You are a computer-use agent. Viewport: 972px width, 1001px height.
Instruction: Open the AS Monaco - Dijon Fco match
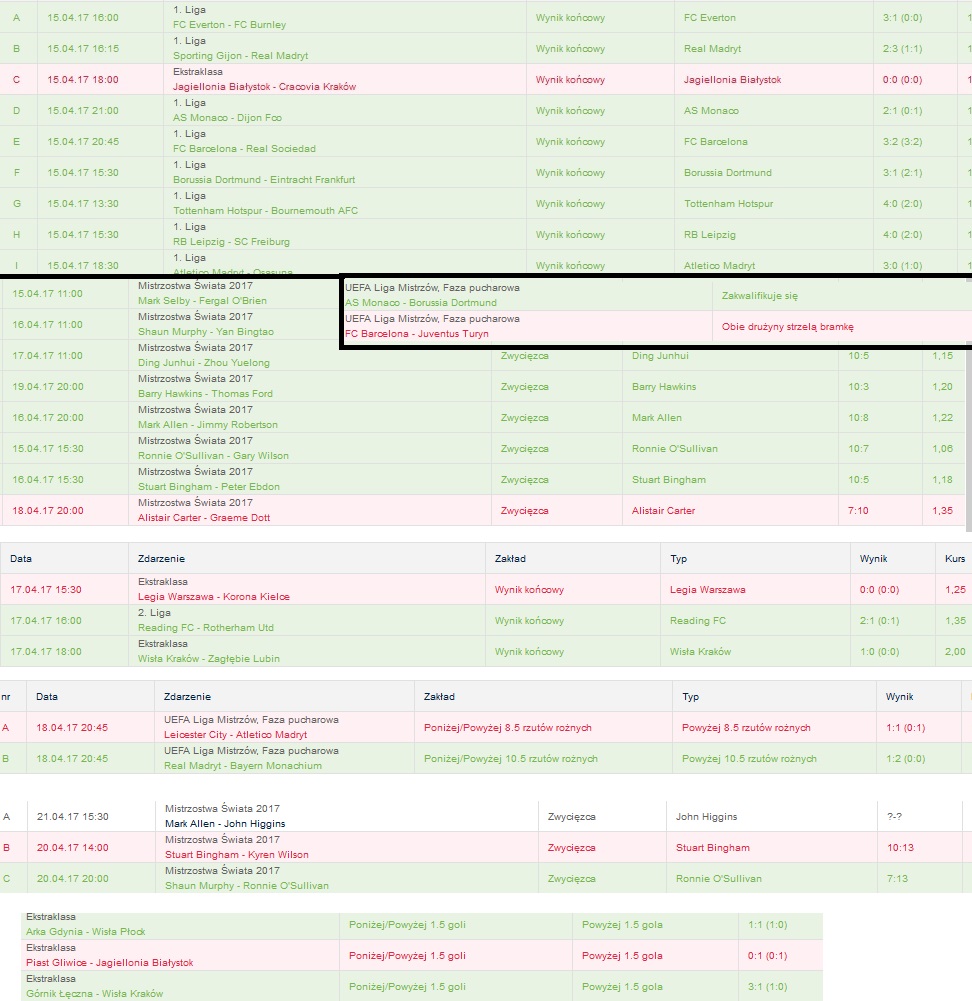227,117
